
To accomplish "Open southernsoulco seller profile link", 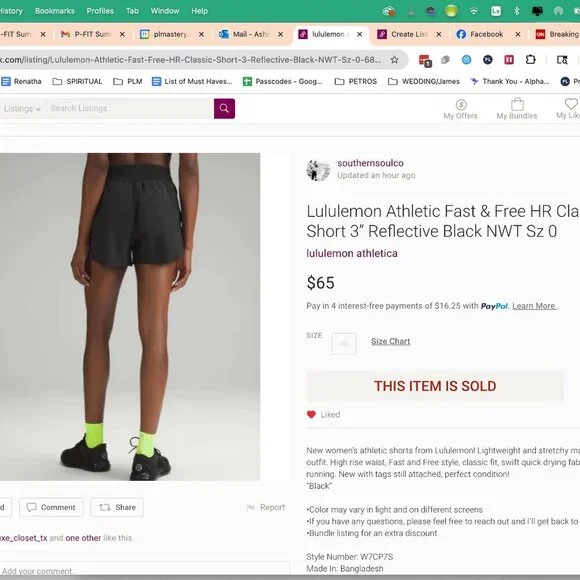I will pos(370,163).
